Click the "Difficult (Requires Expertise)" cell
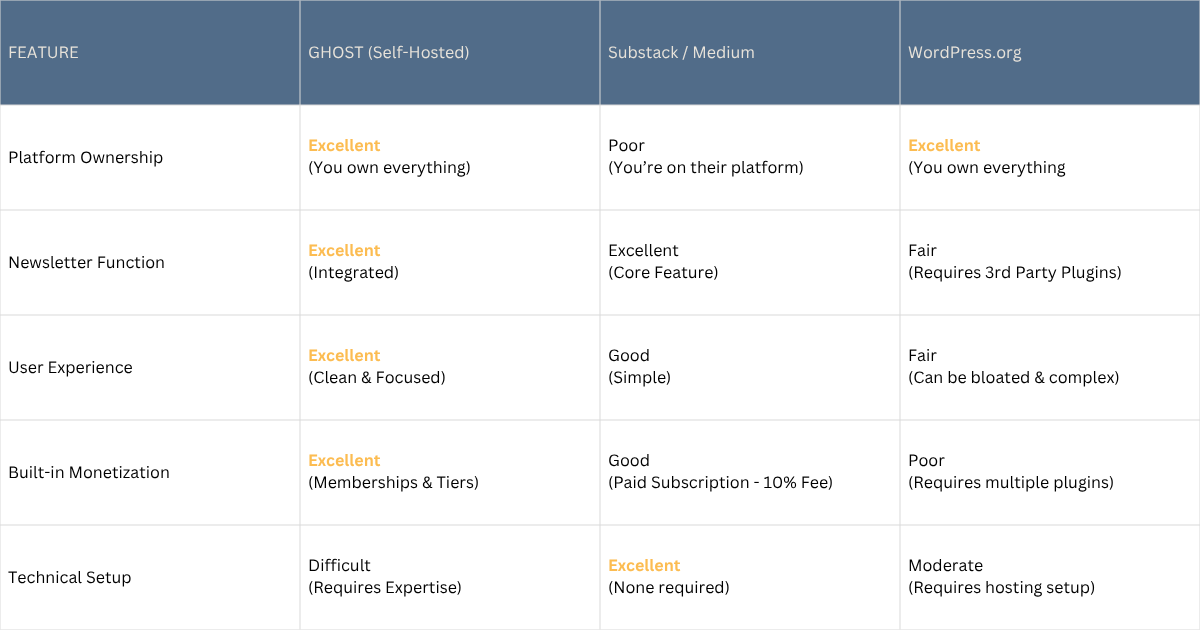The height and width of the screenshot is (630, 1200). pyautogui.click(x=450, y=577)
